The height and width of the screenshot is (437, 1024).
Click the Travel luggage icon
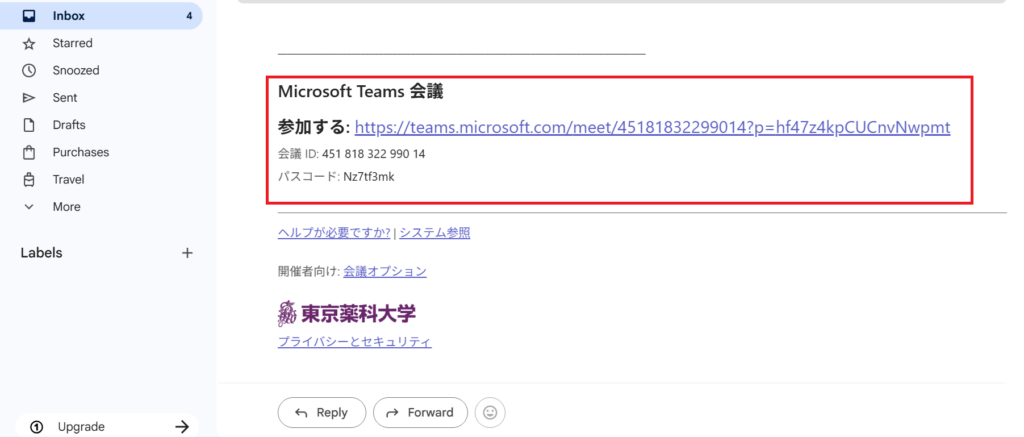point(29,180)
